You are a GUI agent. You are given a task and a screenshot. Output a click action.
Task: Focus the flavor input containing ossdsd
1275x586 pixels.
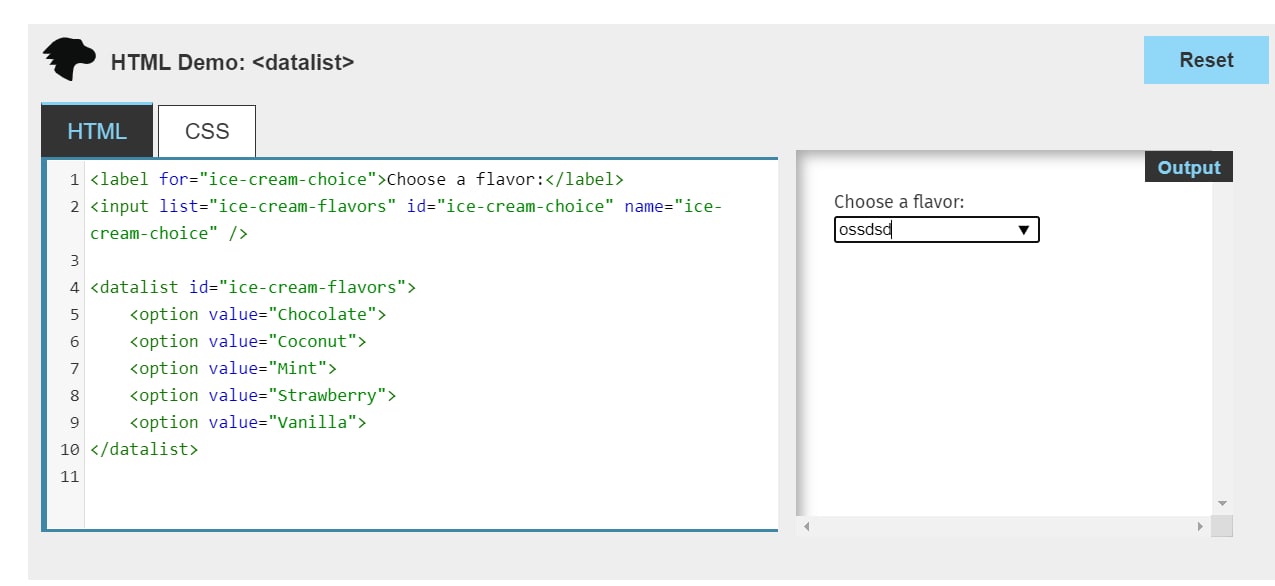click(936, 230)
